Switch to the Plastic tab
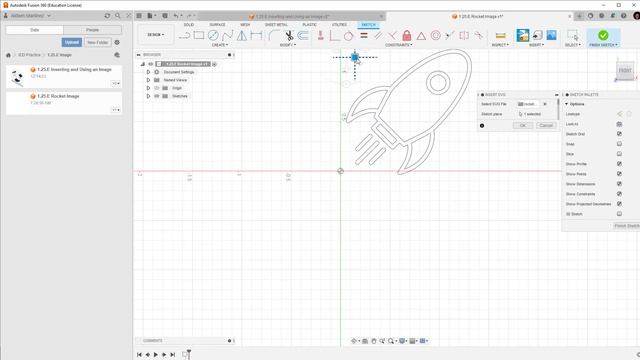The image size is (640, 360). click(x=309, y=25)
